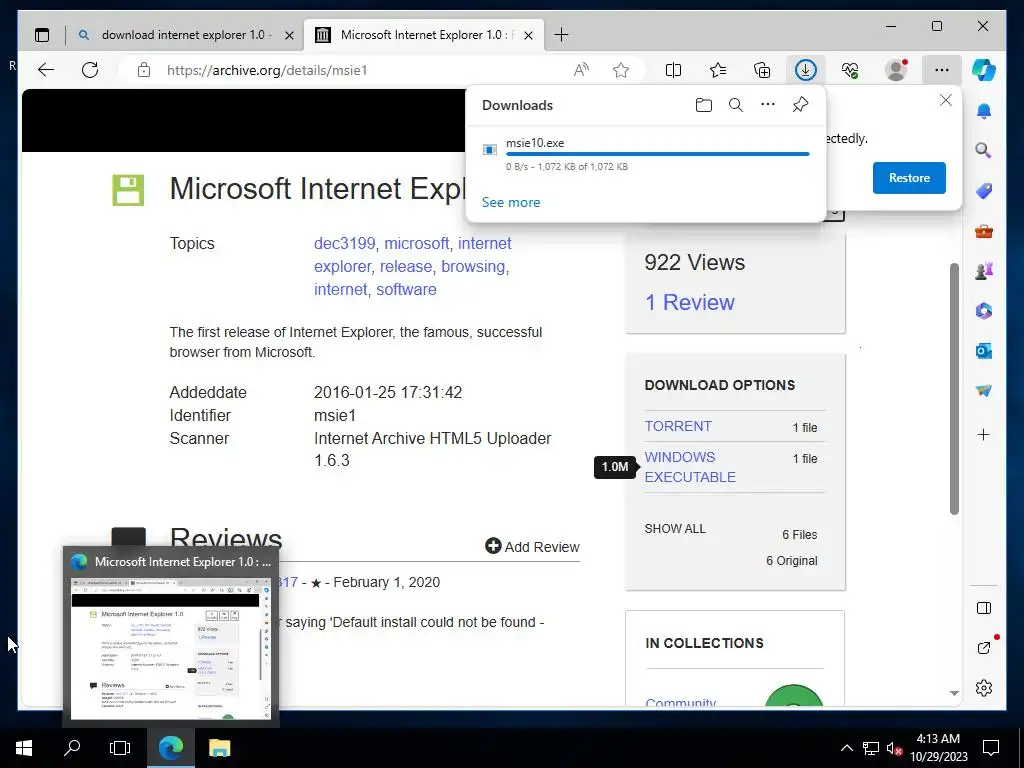Screen dimensions: 1024x768
Task: Open Read aloud in address bar
Action: tap(581, 70)
